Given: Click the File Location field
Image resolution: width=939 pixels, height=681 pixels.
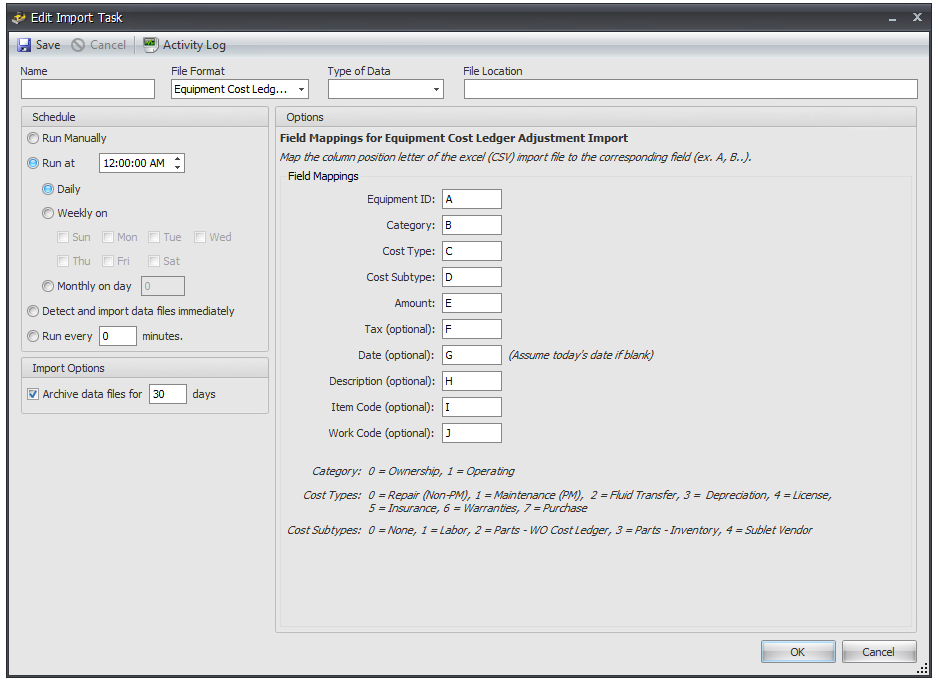Looking at the screenshot, I should [x=690, y=89].
